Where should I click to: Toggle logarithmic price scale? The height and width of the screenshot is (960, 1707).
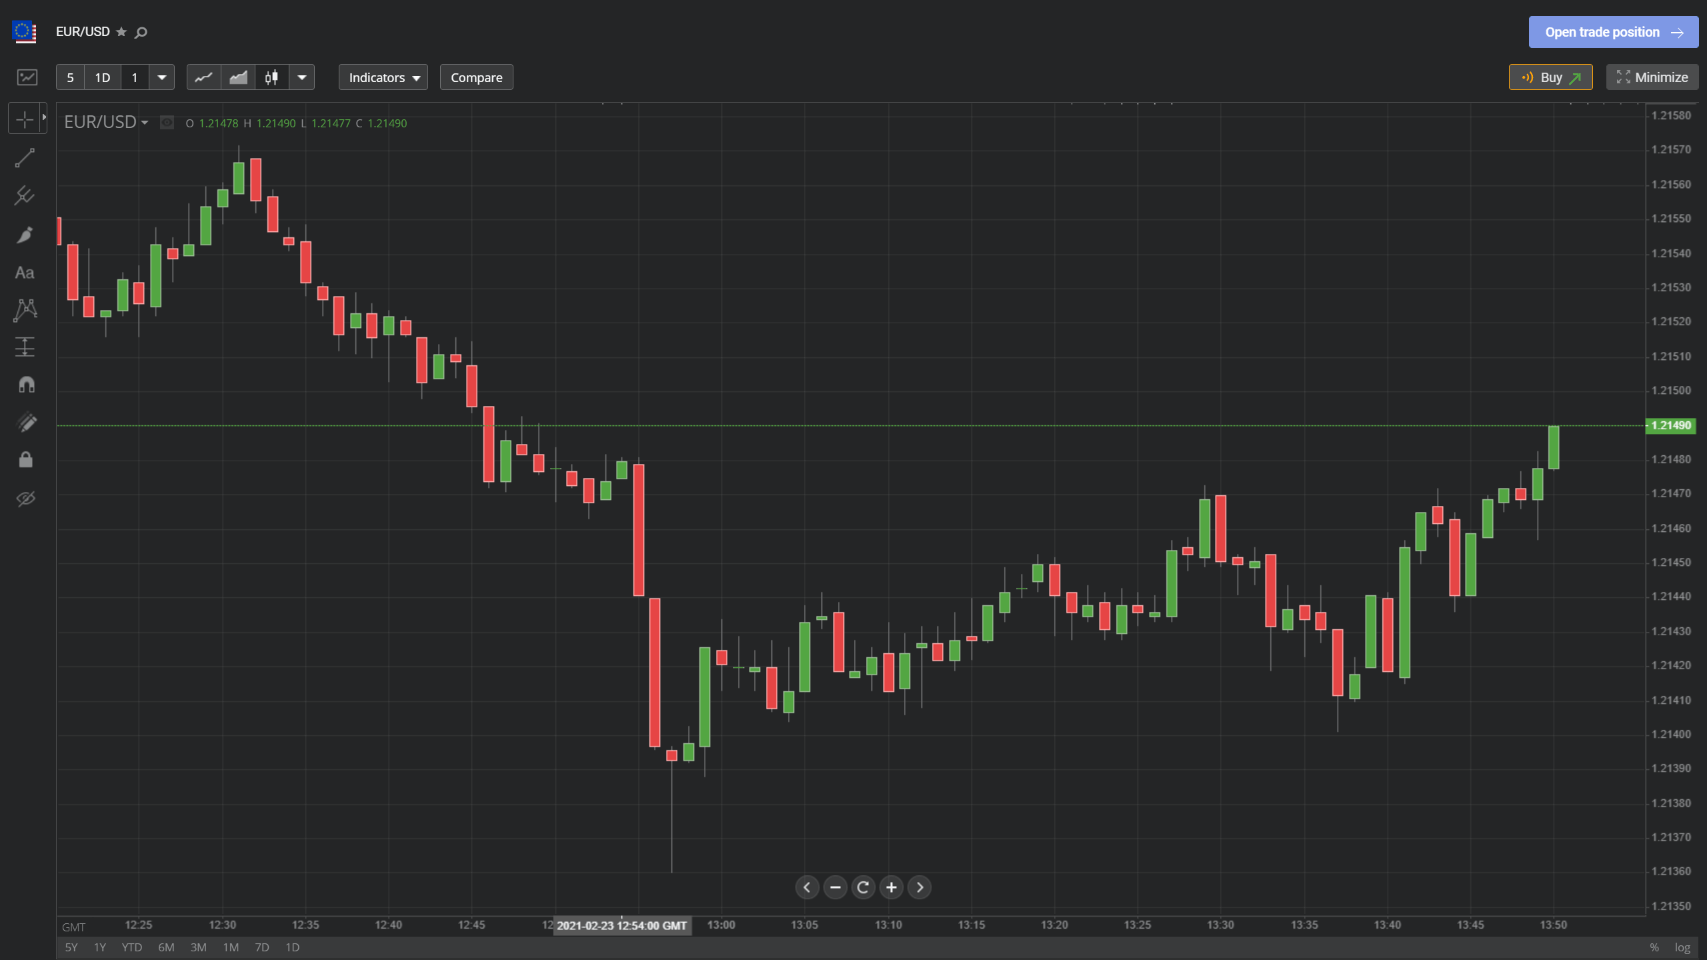[x=1681, y=947]
